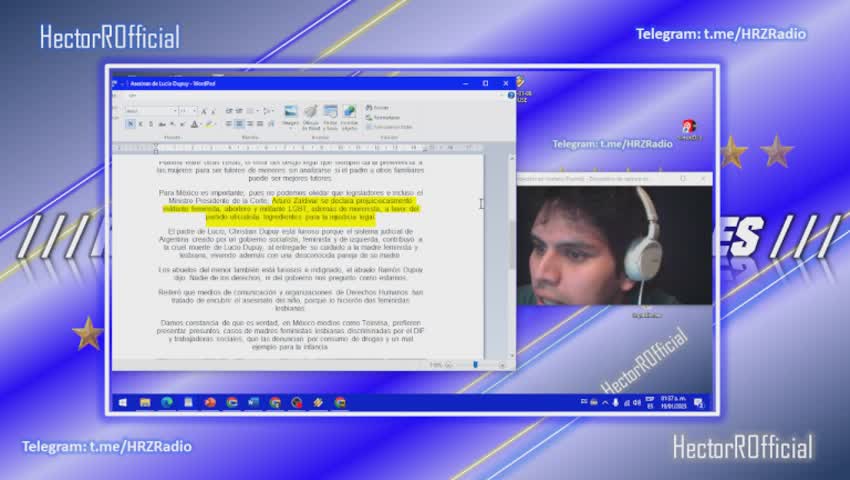Click the zoom out minus button
Screen dimensions: 850x480
[x=449, y=365]
